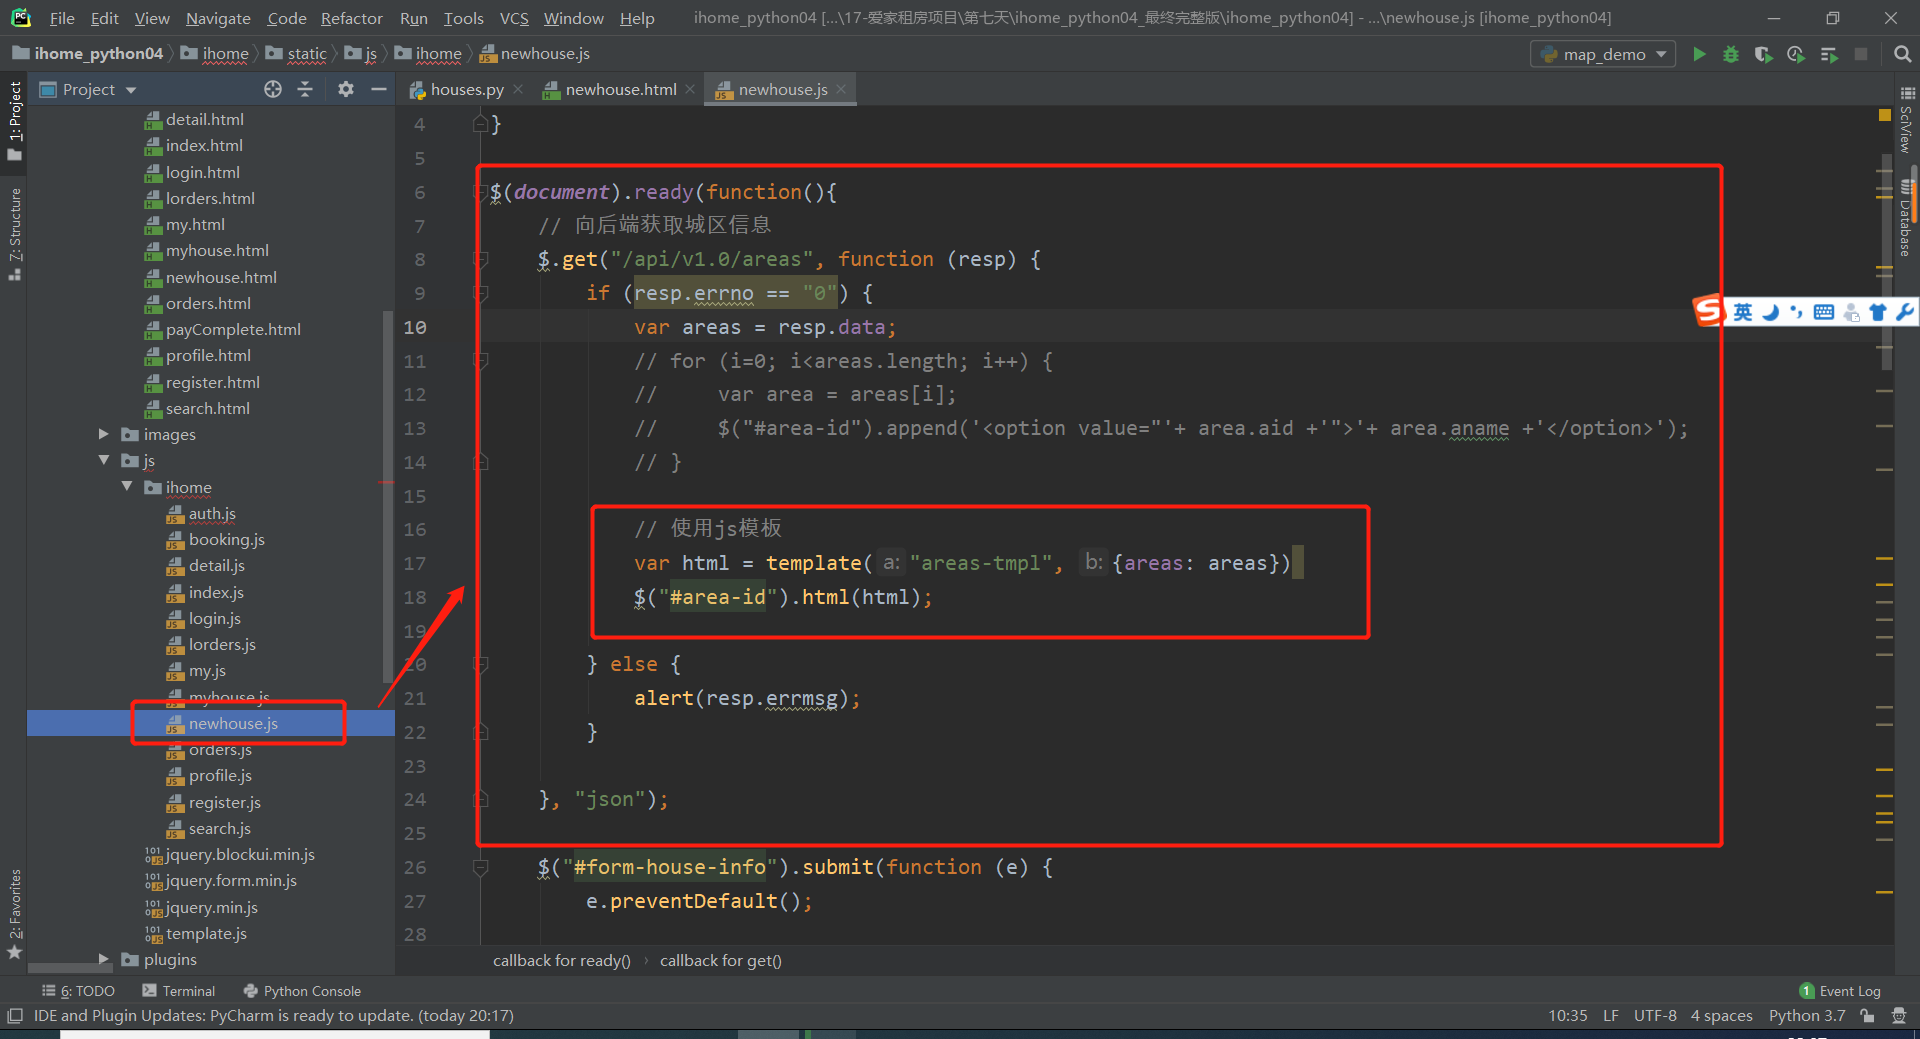Open Project panel settings gear

pos(346,89)
